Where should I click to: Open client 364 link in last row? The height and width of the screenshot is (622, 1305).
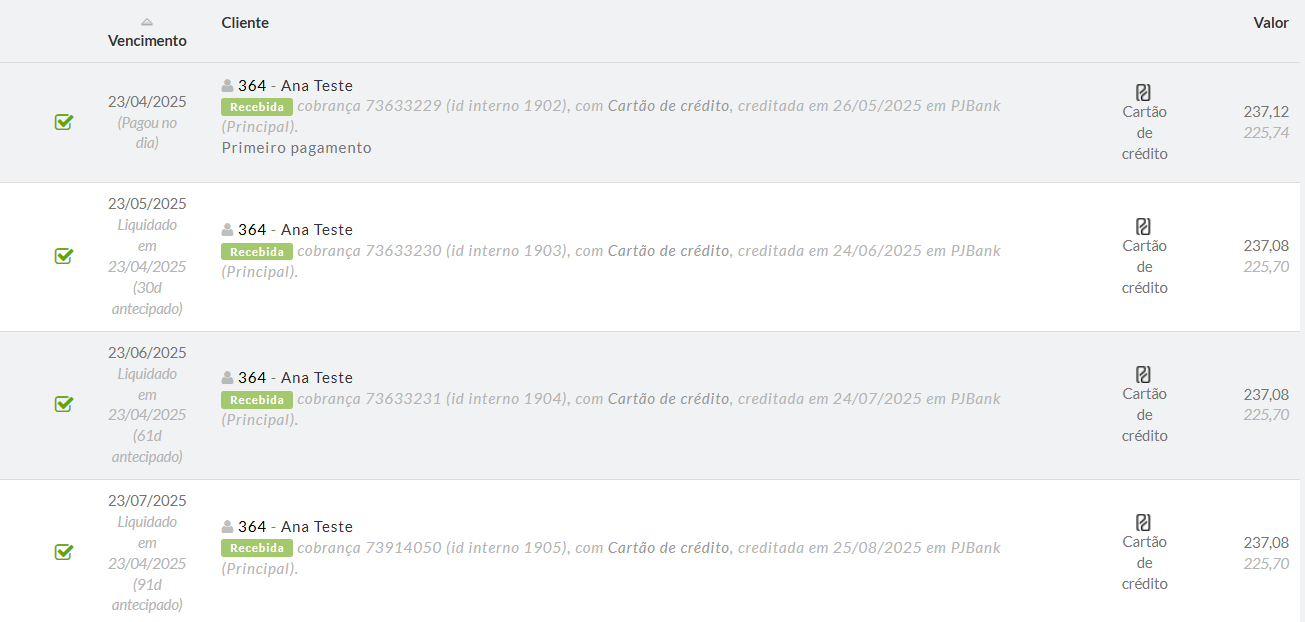coord(252,527)
